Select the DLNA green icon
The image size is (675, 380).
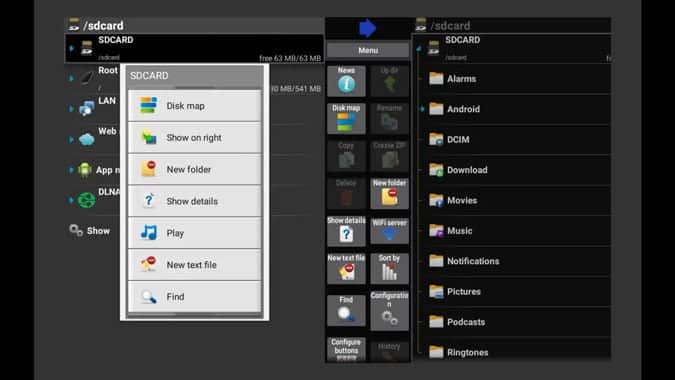(x=87, y=200)
